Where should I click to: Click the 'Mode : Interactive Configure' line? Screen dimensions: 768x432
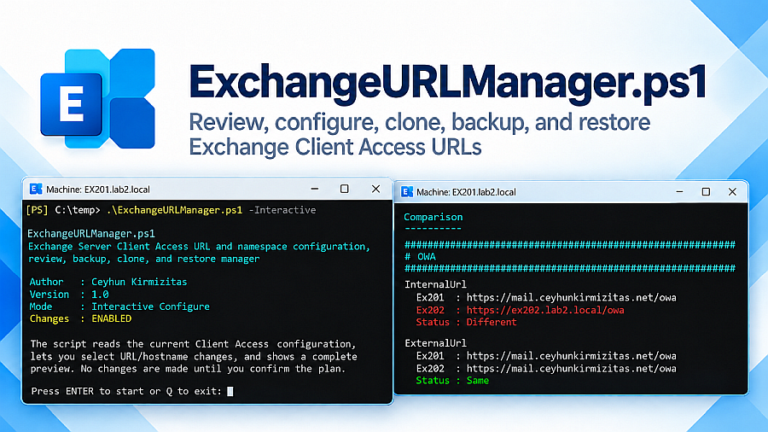click(120, 307)
